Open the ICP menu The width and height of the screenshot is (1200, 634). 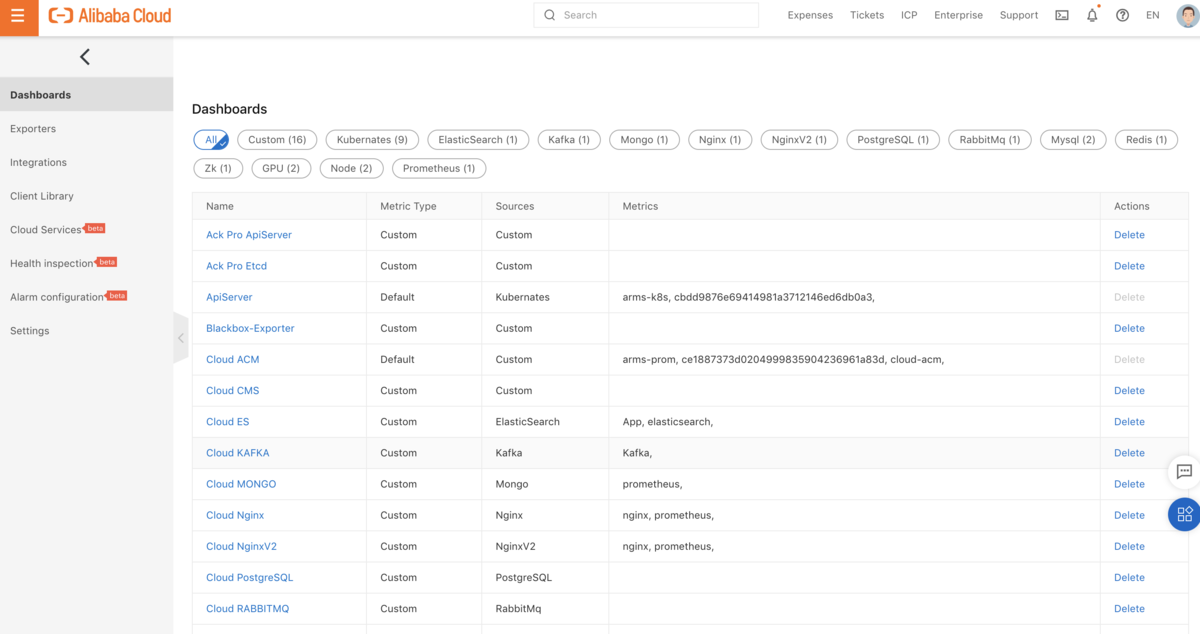click(909, 15)
